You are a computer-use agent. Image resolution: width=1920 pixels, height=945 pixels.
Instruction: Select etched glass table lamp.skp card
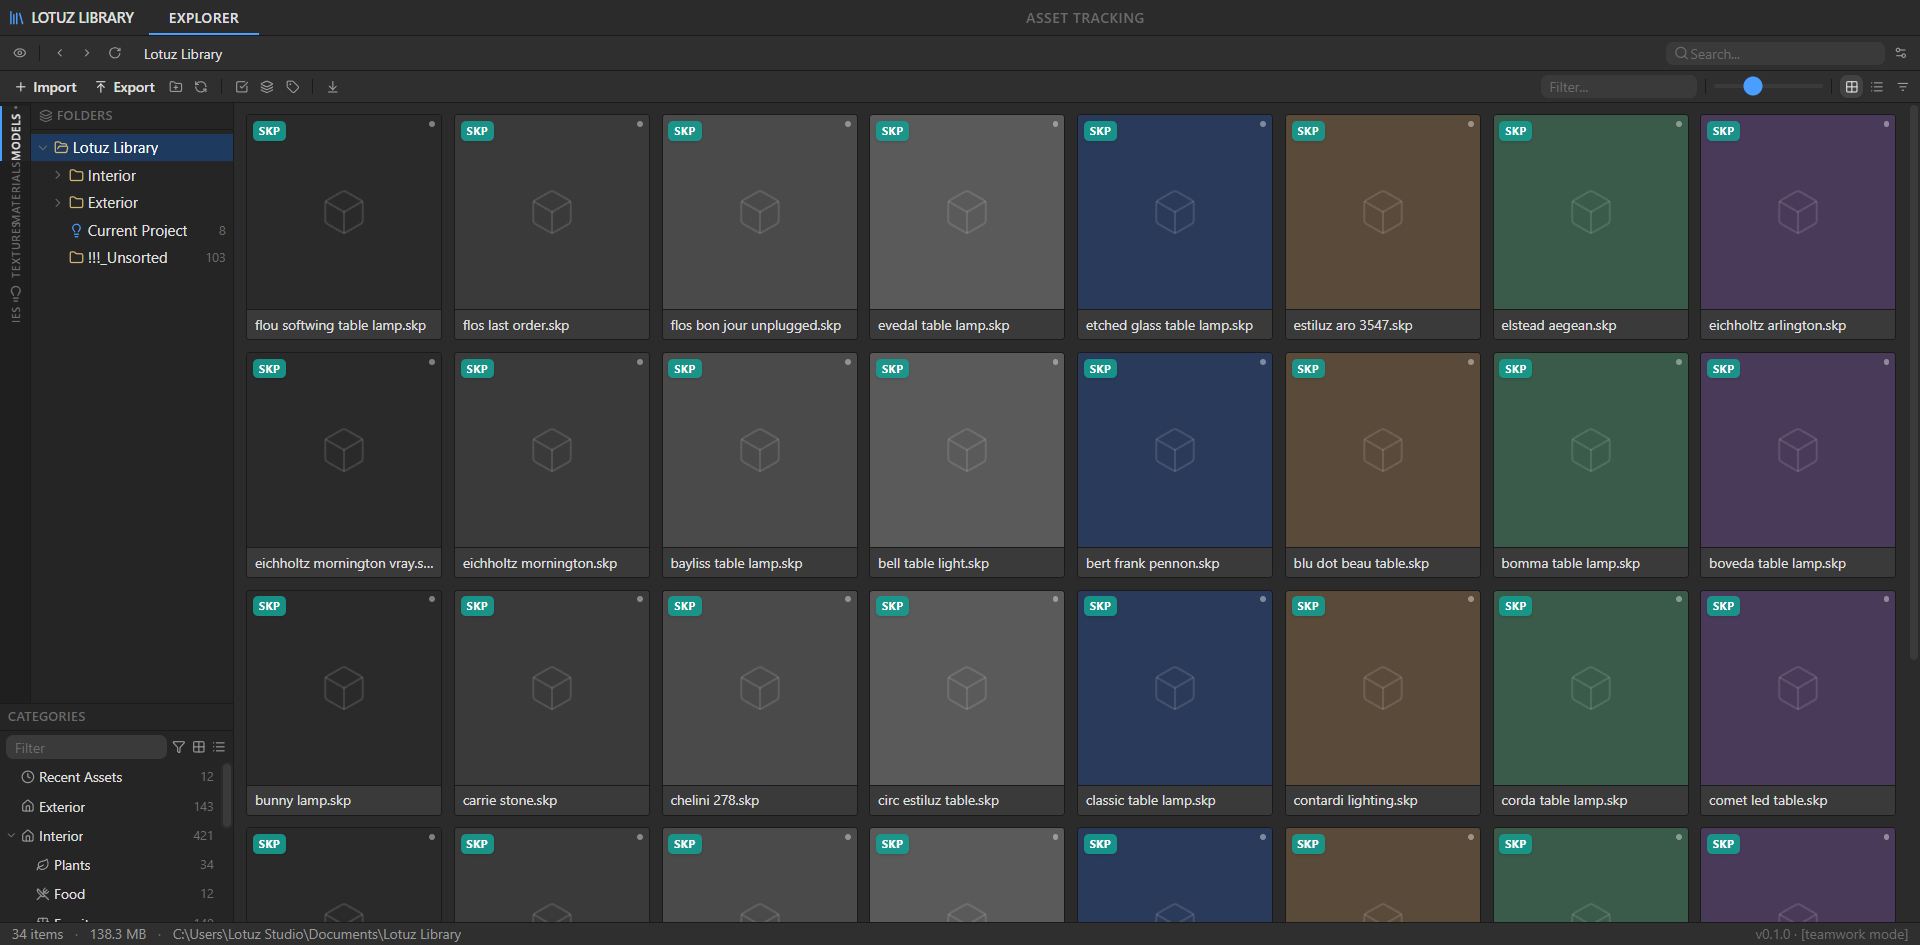pyautogui.click(x=1175, y=227)
